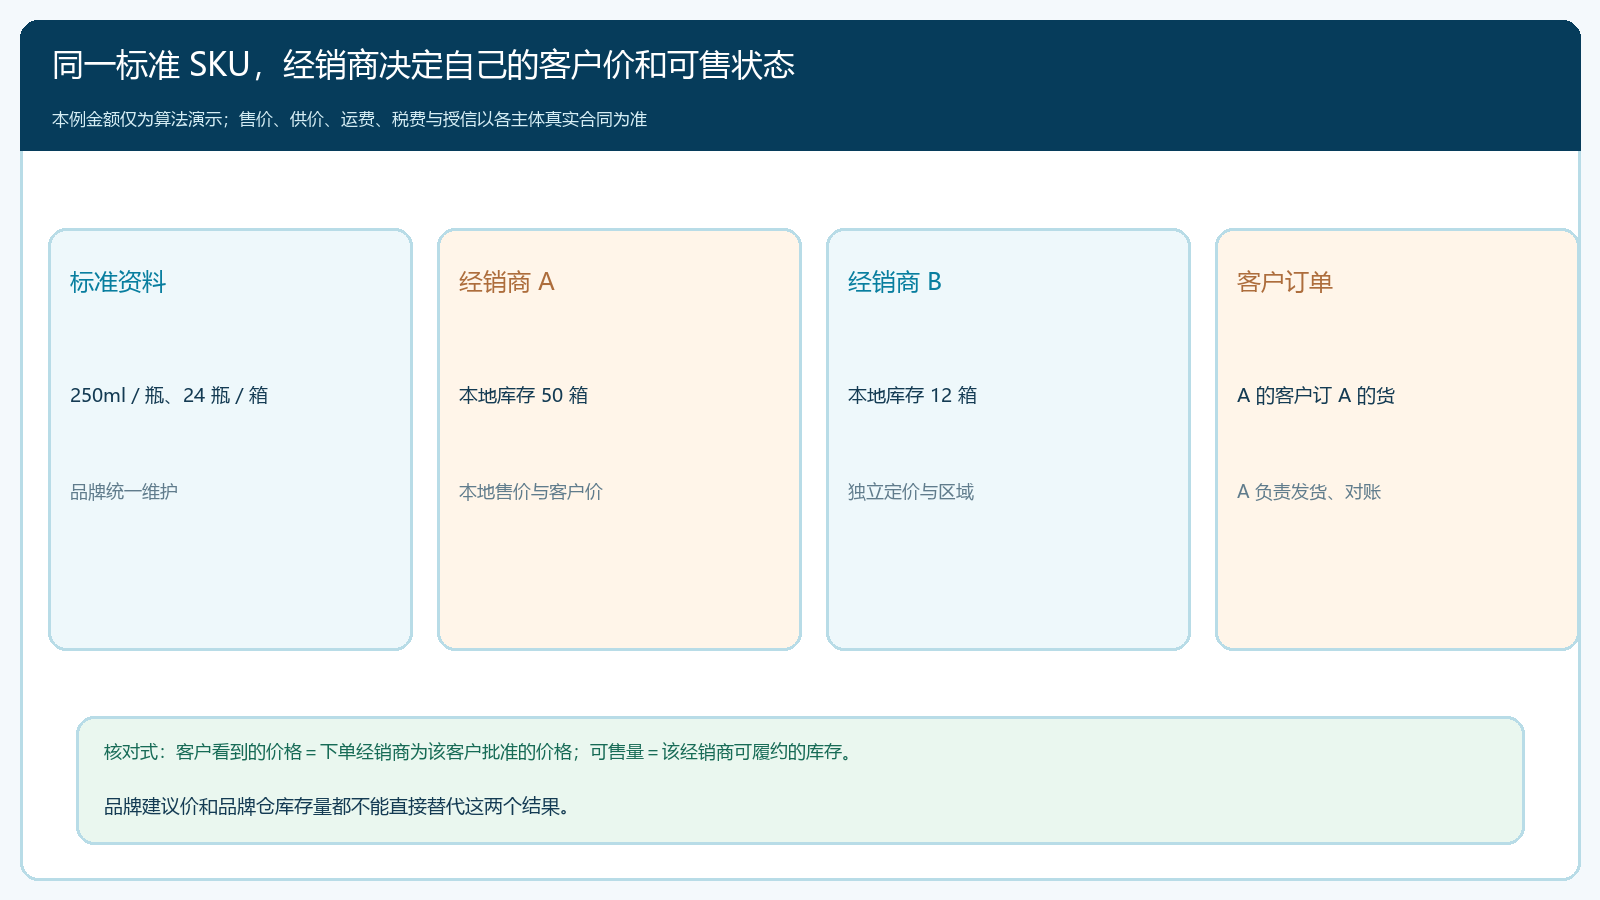Viewport: 1600px width, 900px height.
Task: Click the 核对式 formula line
Action: [480, 752]
